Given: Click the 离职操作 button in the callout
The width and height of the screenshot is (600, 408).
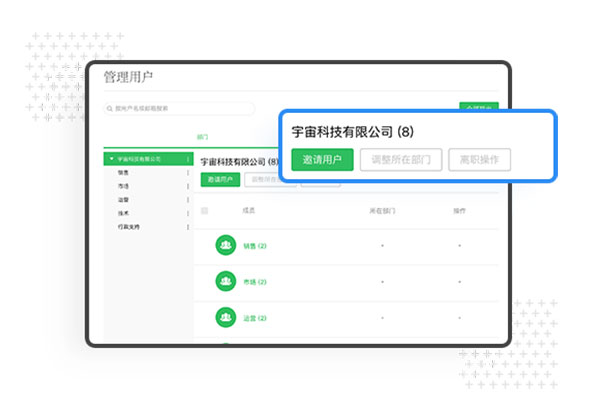Looking at the screenshot, I should 480,160.
